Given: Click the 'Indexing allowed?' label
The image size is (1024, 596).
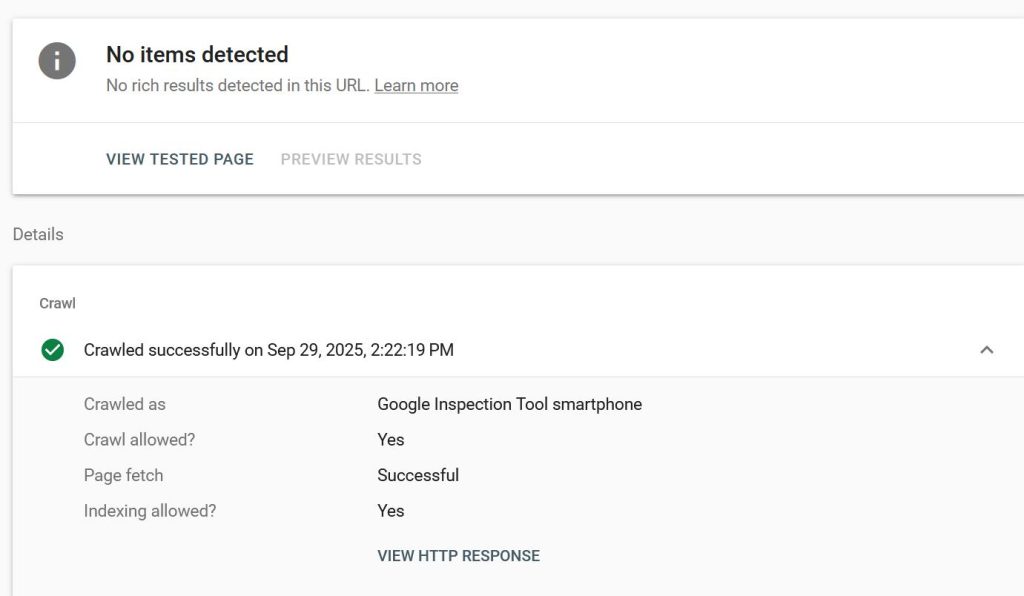Looking at the screenshot, I should click(x=150, y=511).
